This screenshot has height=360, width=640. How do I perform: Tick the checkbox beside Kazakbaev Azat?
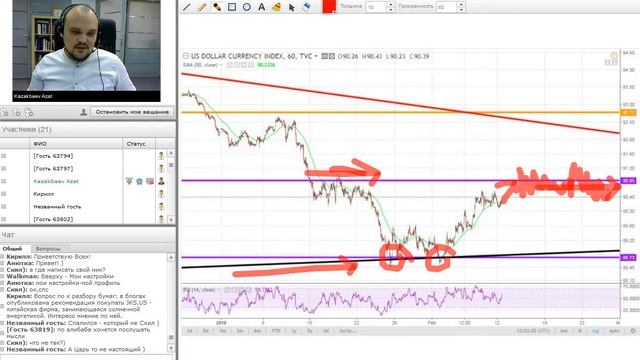(4, 181)
